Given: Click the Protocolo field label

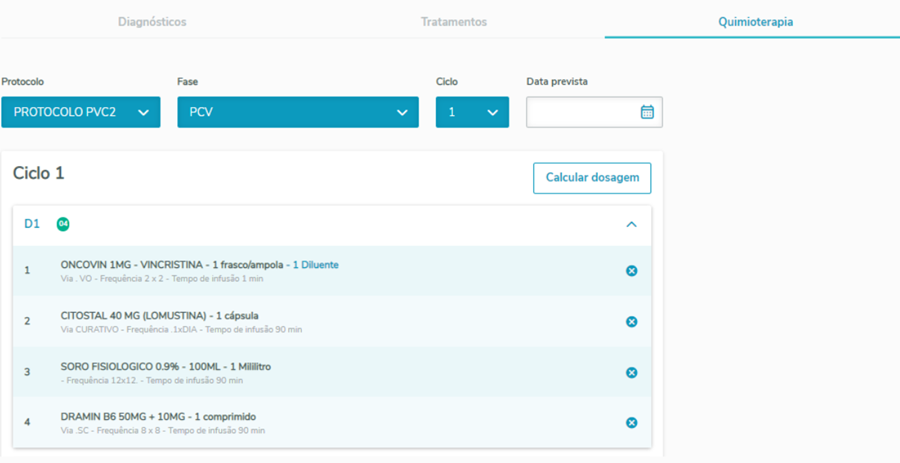Looking at the screenshot, I should pos(22,82).
